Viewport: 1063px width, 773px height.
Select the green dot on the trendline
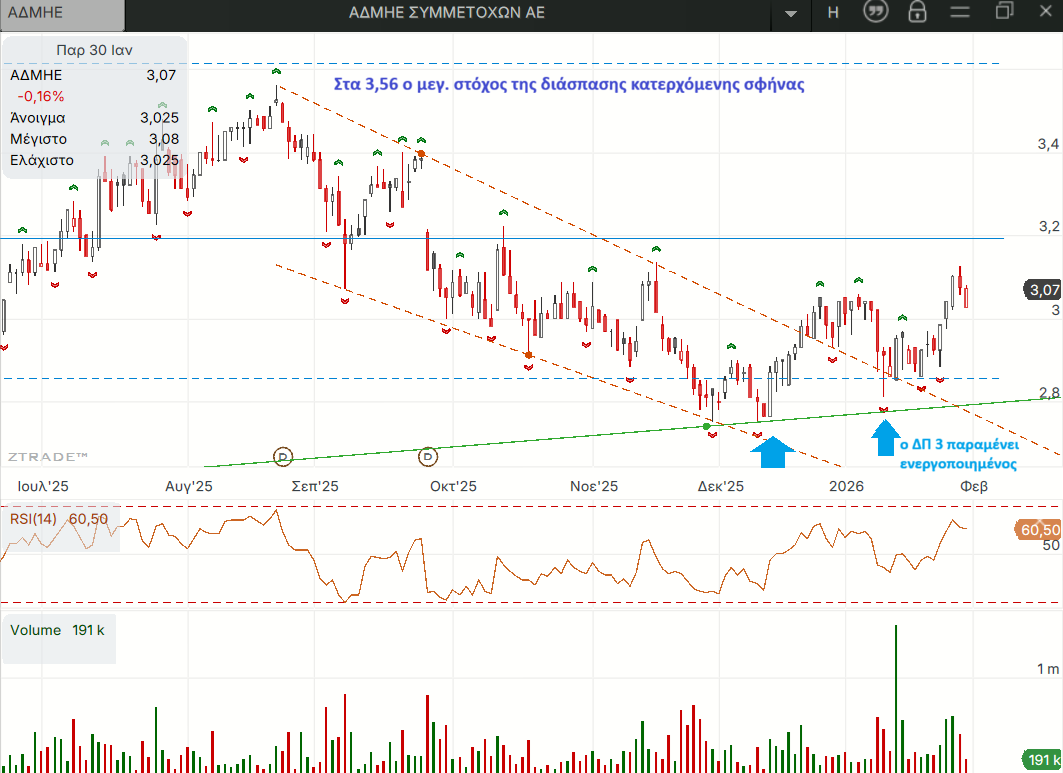click(x=706, y=427)
